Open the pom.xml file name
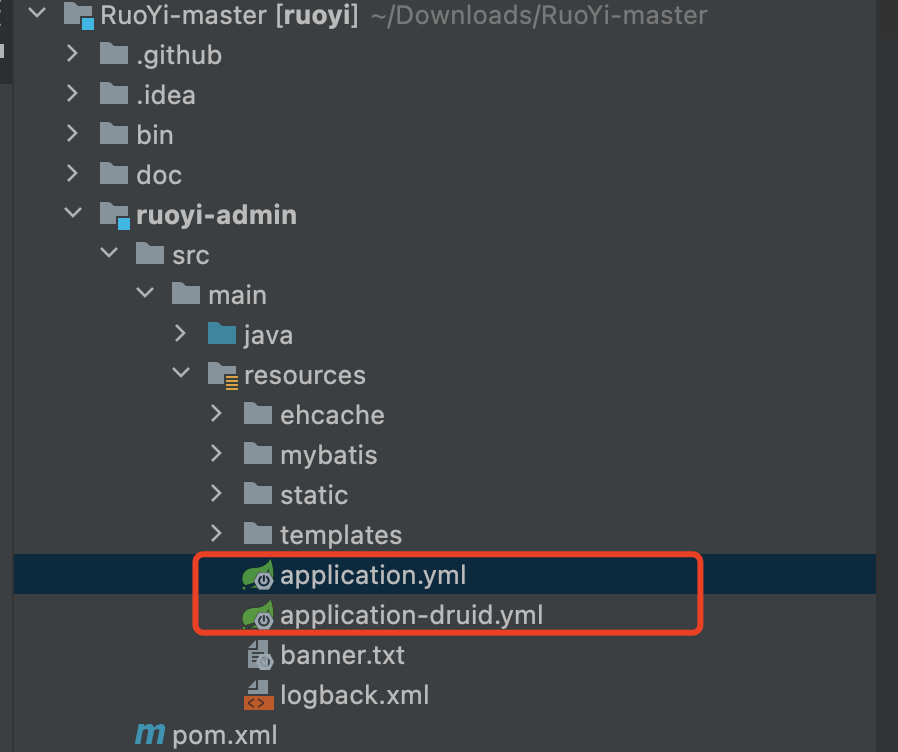Viewport: 898px width, 752px height. coord(224,735)
